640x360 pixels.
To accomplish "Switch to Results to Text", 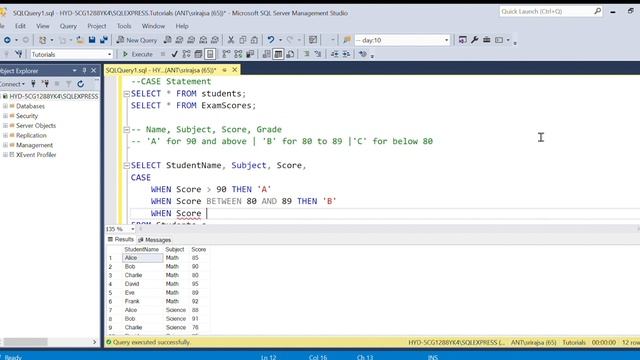I will point(266,54).
